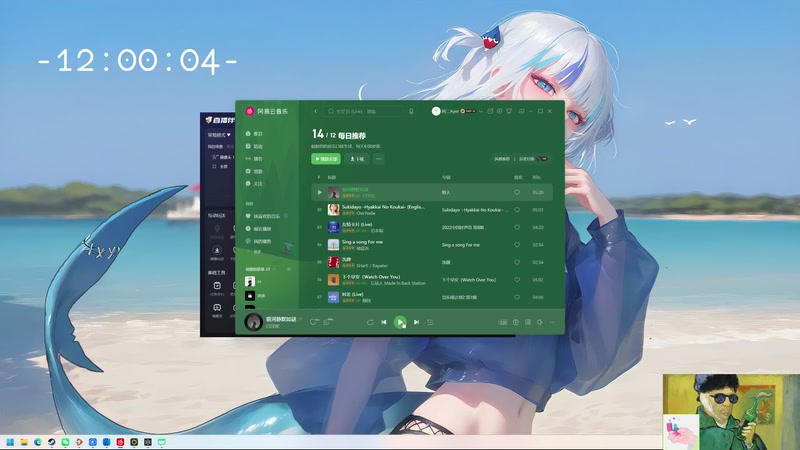Like the third song (Live) heart icon
The height and width of the screenshot is (450, 800).
(x=517, y=228)
